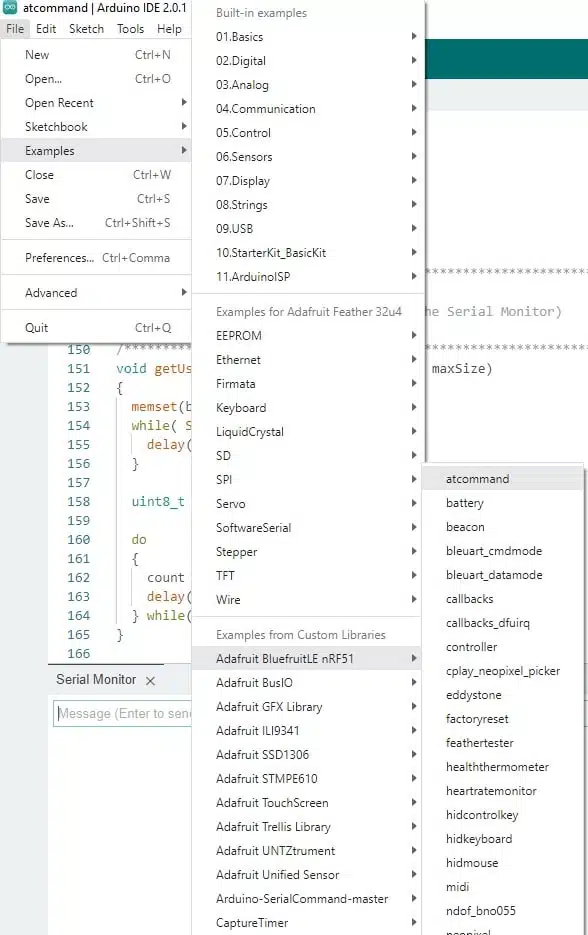Open the SoftwareSerial examples submenu

pyautogui.click(x=308, y=528)
